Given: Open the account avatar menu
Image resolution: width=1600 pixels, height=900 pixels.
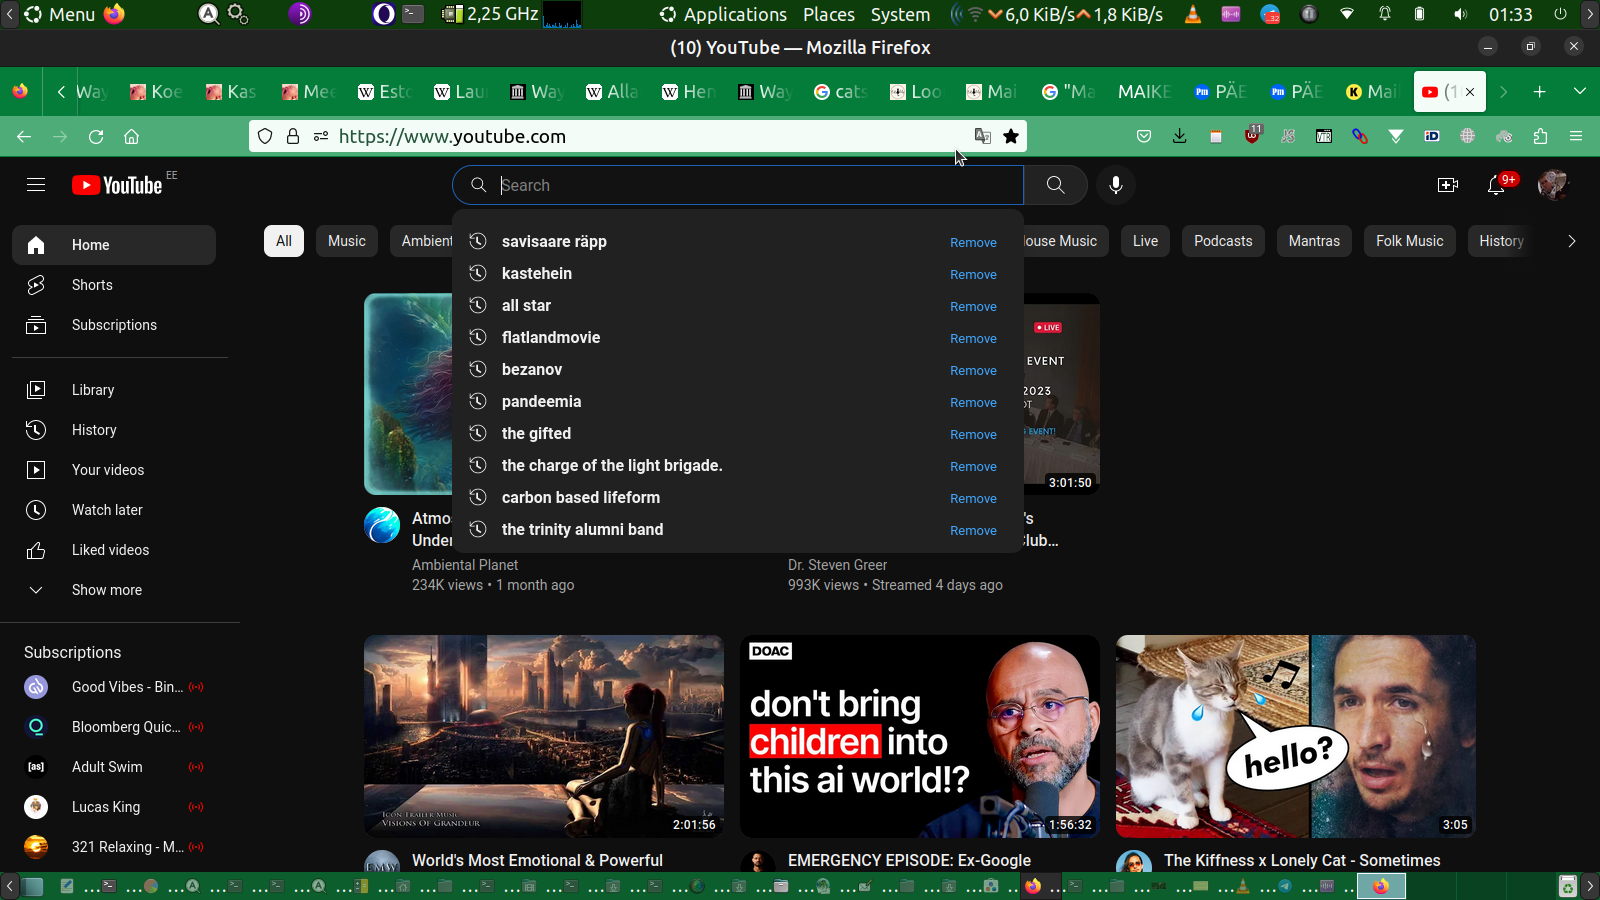Looking at the screenshot, I should [x=1553, y=185].
